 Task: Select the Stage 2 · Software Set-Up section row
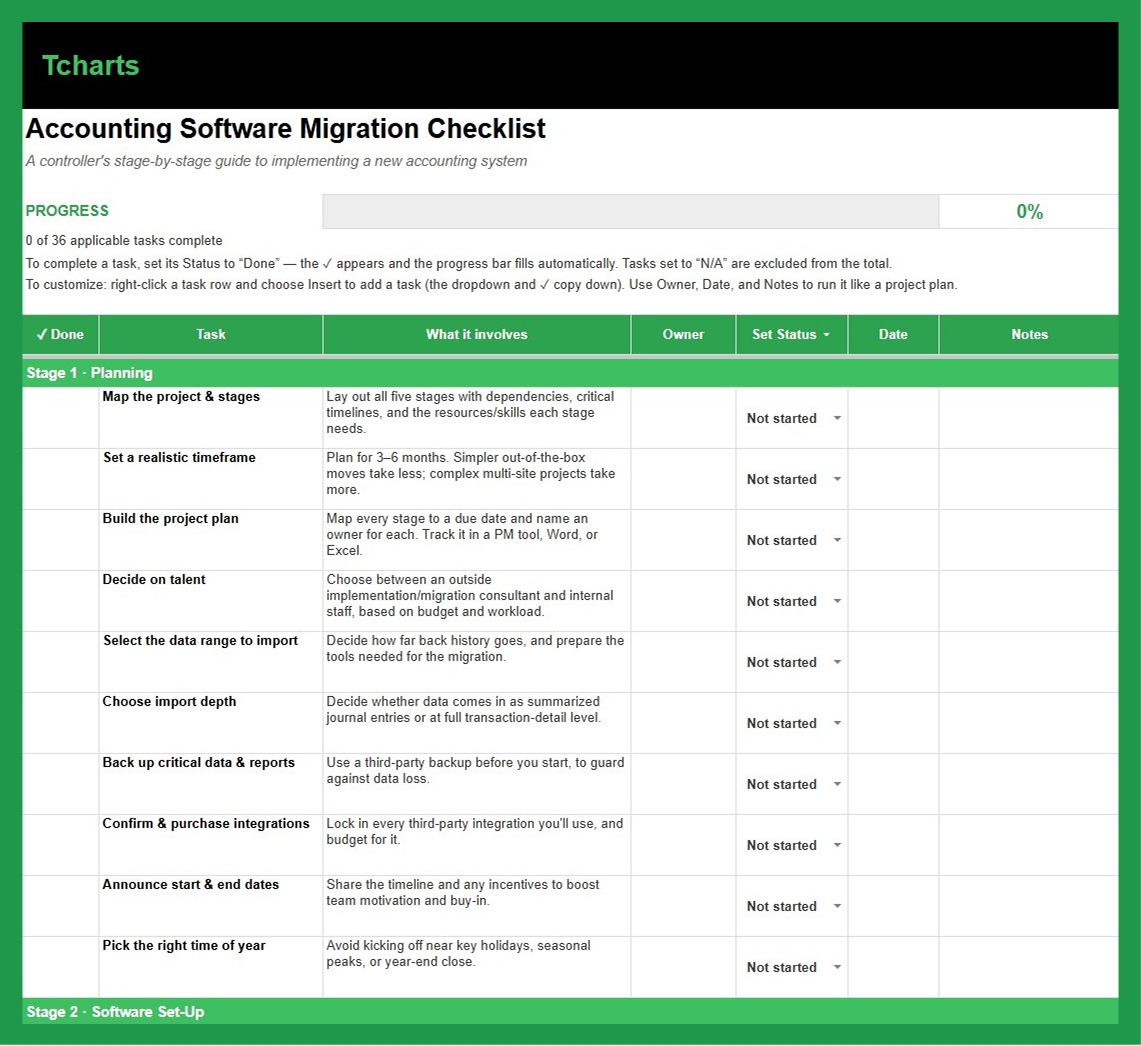tap(570, 1012)
